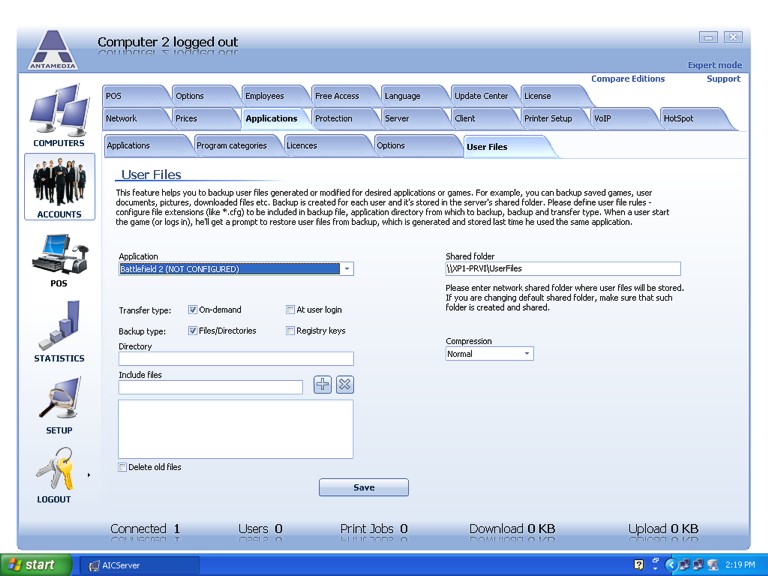Open the Computers section icon
The image size is (768, 576).
59,115
